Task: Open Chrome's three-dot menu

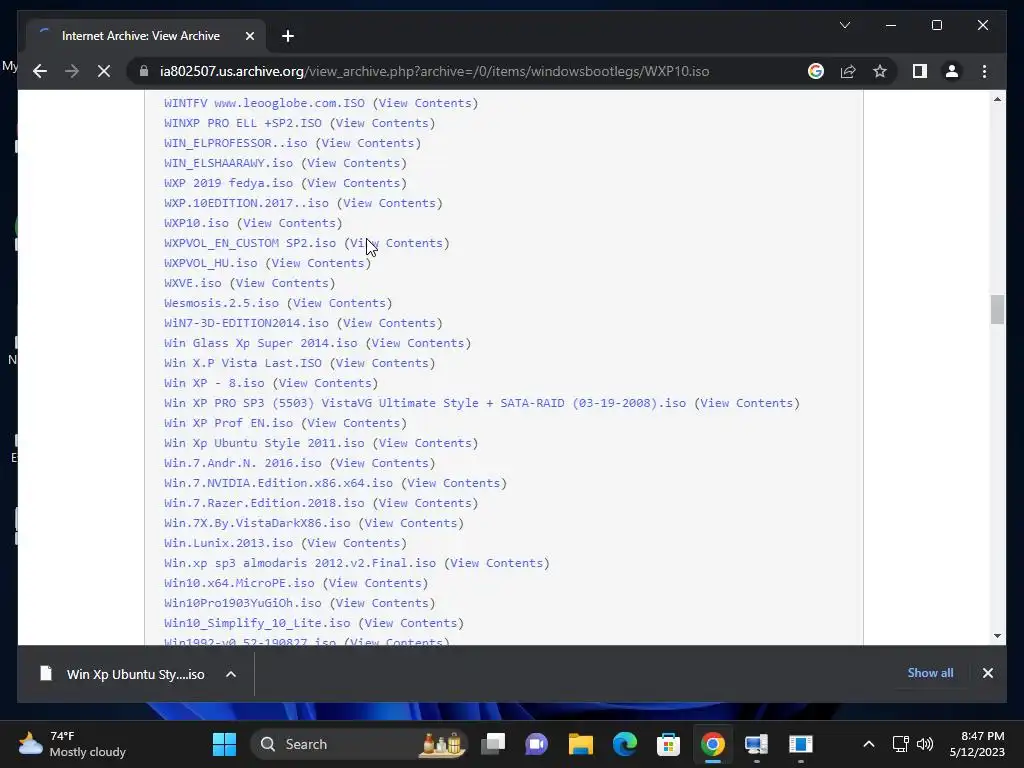Action: tap(984, 71)
